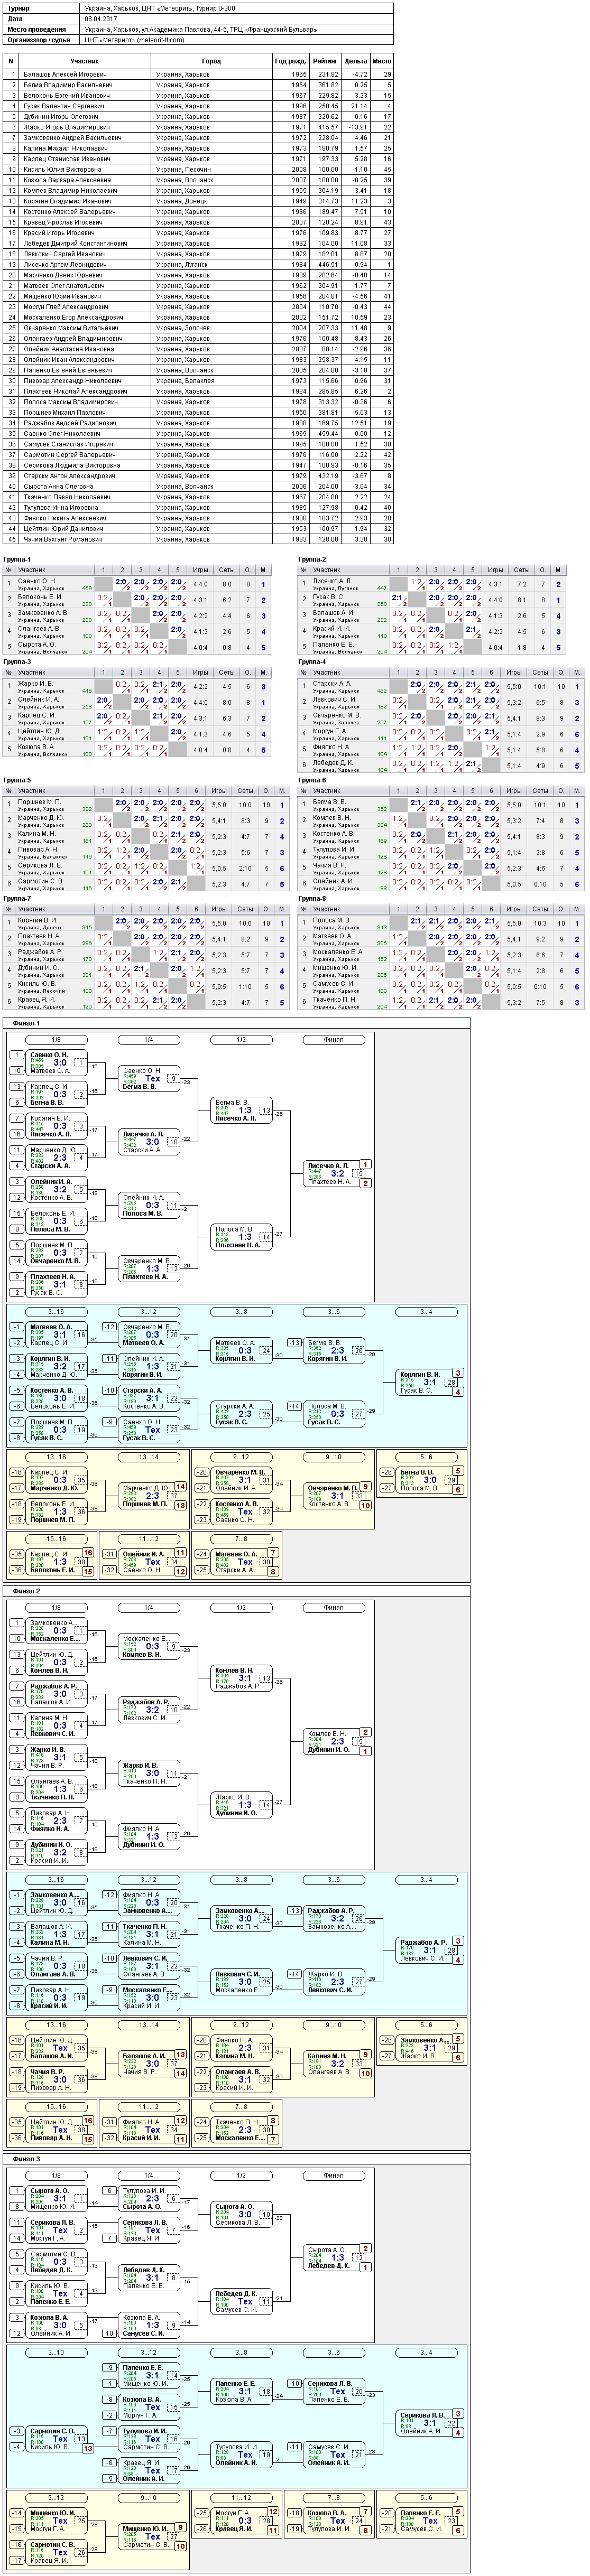Open the Лисечко vs Плахтеев final match box
590x2576 pixels.
pos(333,1173)
